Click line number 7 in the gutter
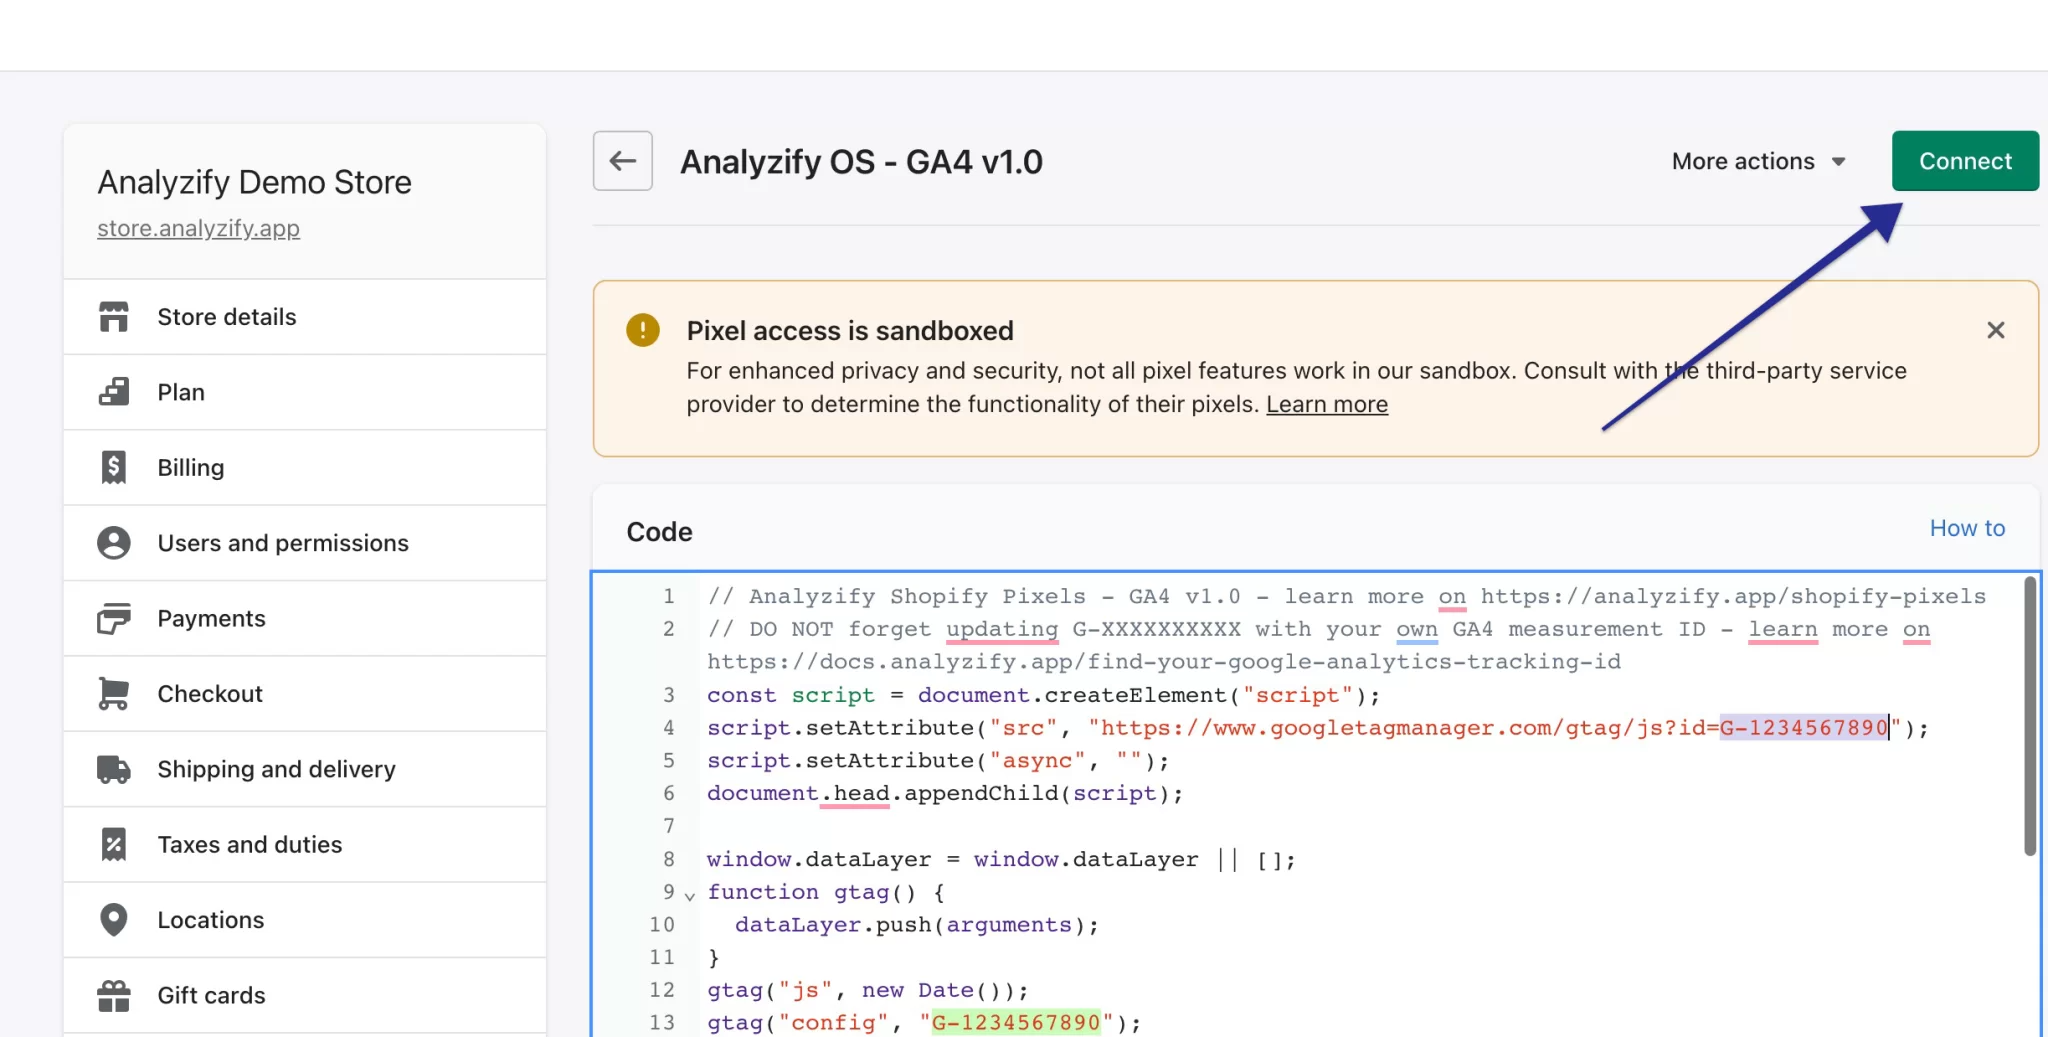This screenshot has width=2048, height=1037. pyautogui.click(x=669, y=826)
